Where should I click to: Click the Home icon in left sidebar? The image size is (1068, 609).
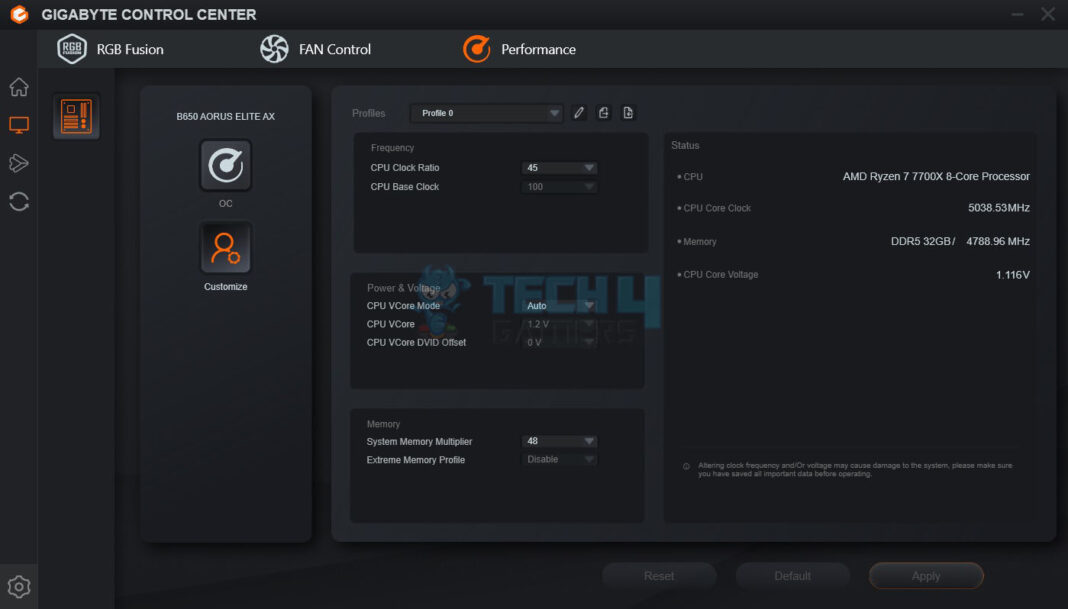click(x=19, y=87)
